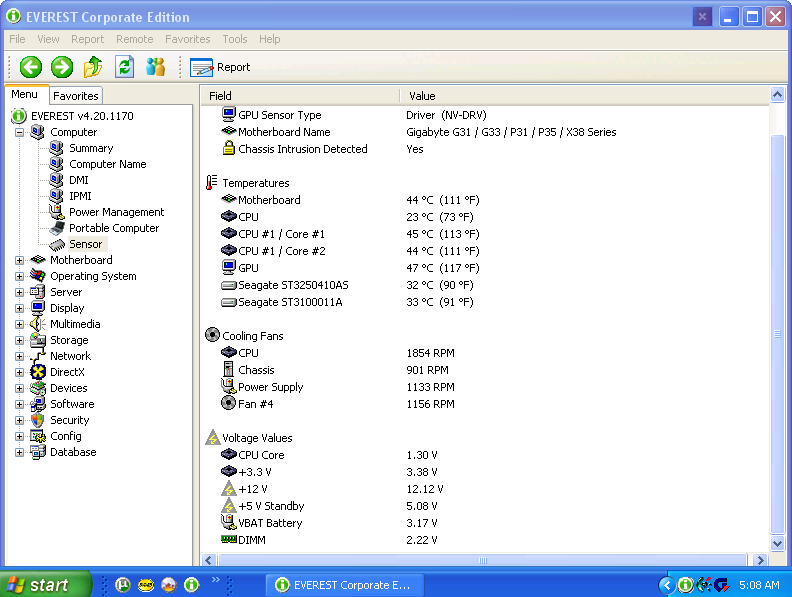792x597 pixels.
Task: Click the Security shield icon in the tree
Action: [38, 420]
